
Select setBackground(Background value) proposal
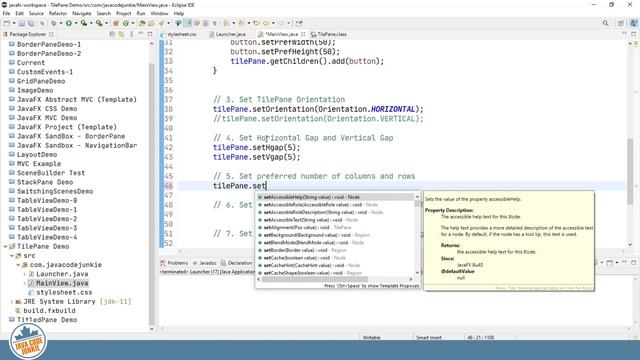point(335,235)
